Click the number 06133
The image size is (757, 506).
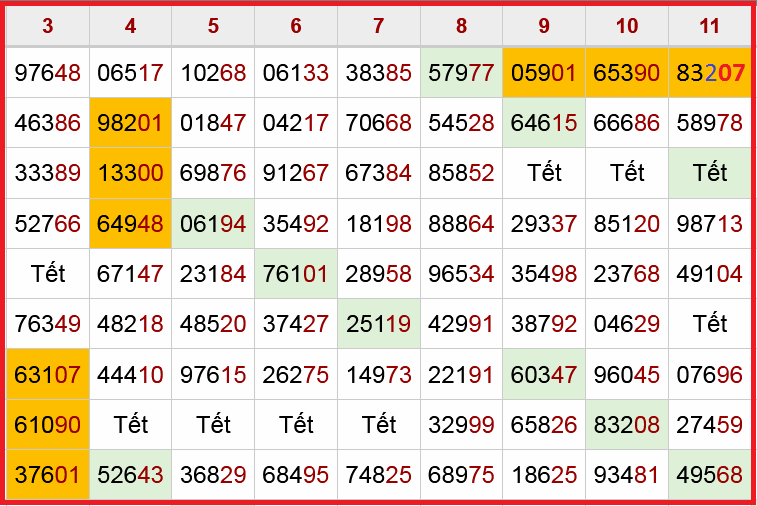pos(296,73)
